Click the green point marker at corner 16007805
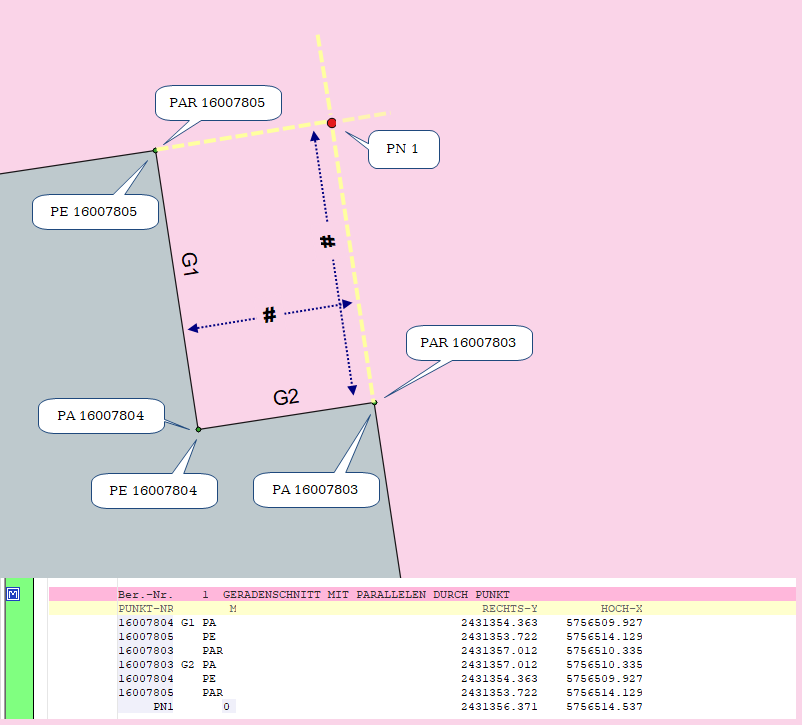 point(155,150)
